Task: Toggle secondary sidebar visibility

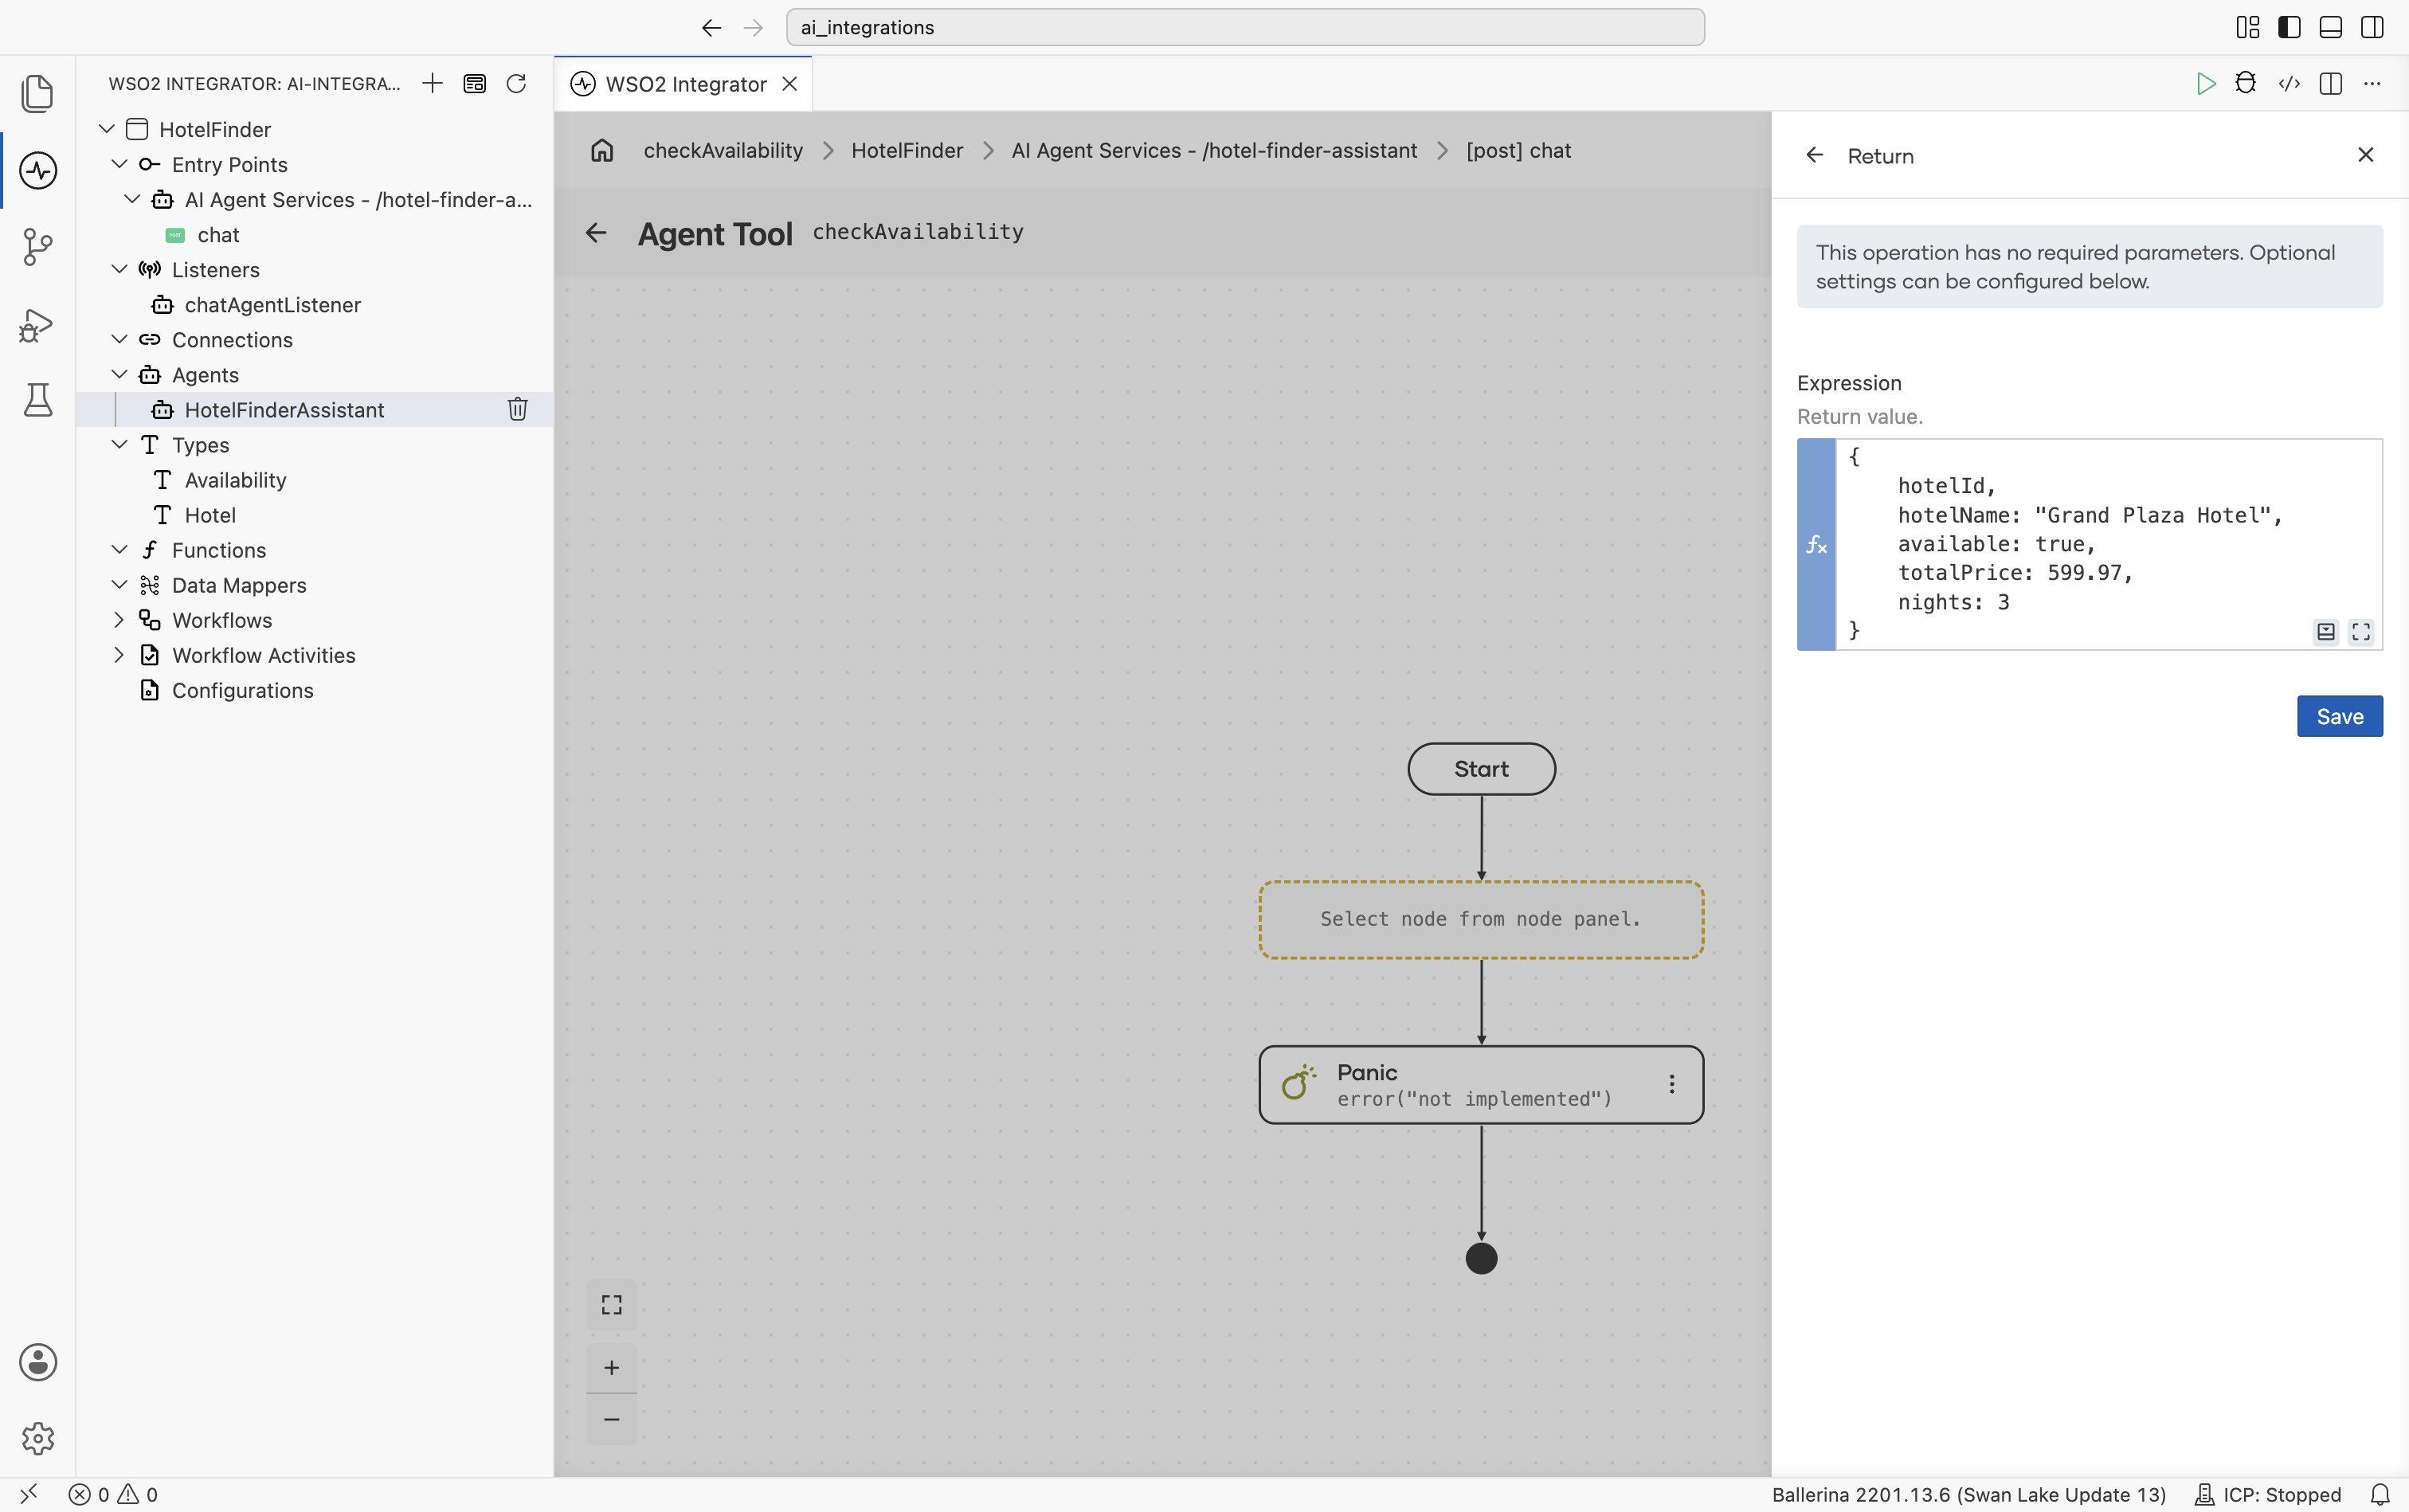Action: pyautogui.click(x=2372, y=27)
